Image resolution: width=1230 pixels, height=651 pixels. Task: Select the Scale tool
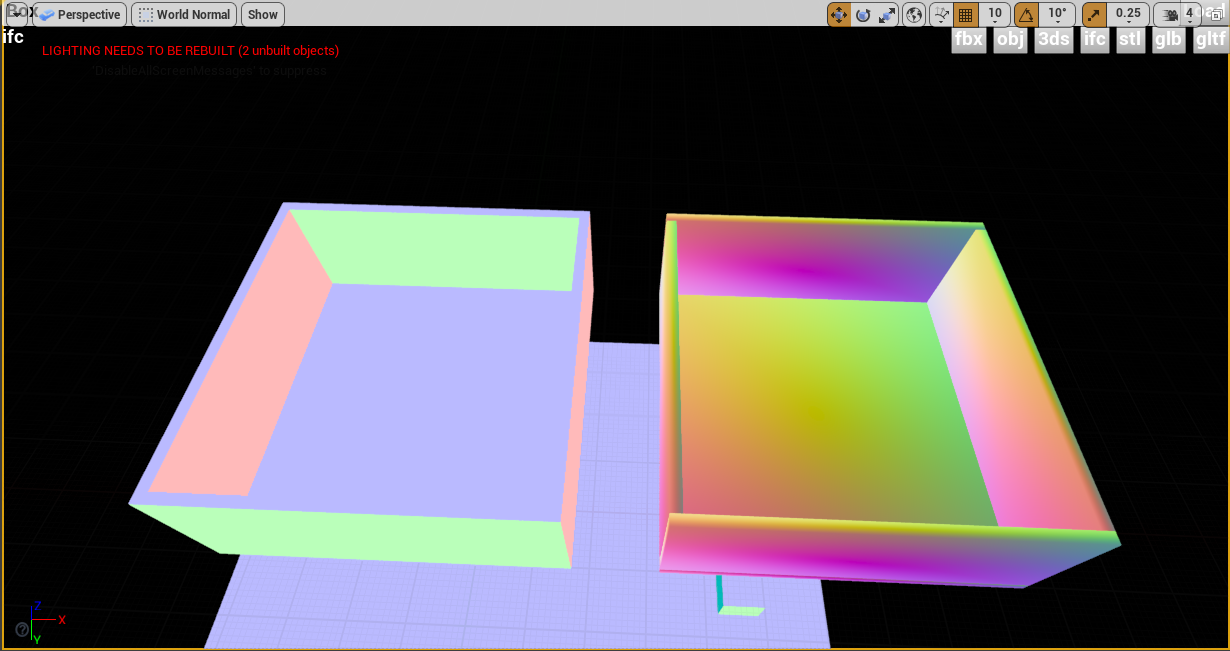tap(886, 14)
